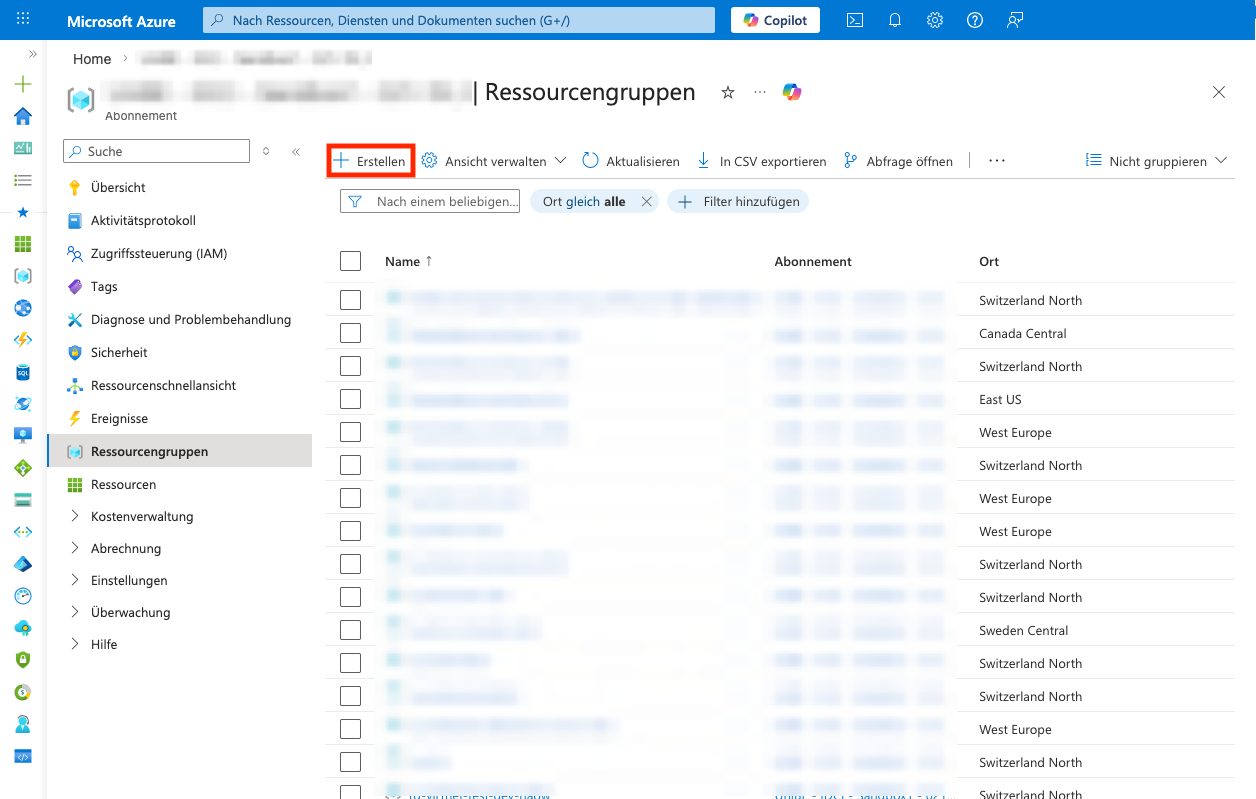Click 'Filter hinzufügen' button
The height and width of the screenshot is (799, 1256).
(x=739, y=202)
